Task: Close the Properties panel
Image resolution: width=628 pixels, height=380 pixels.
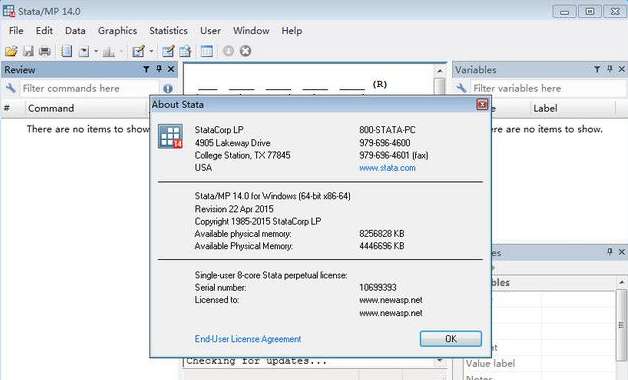Action: [x=622, y=252]
